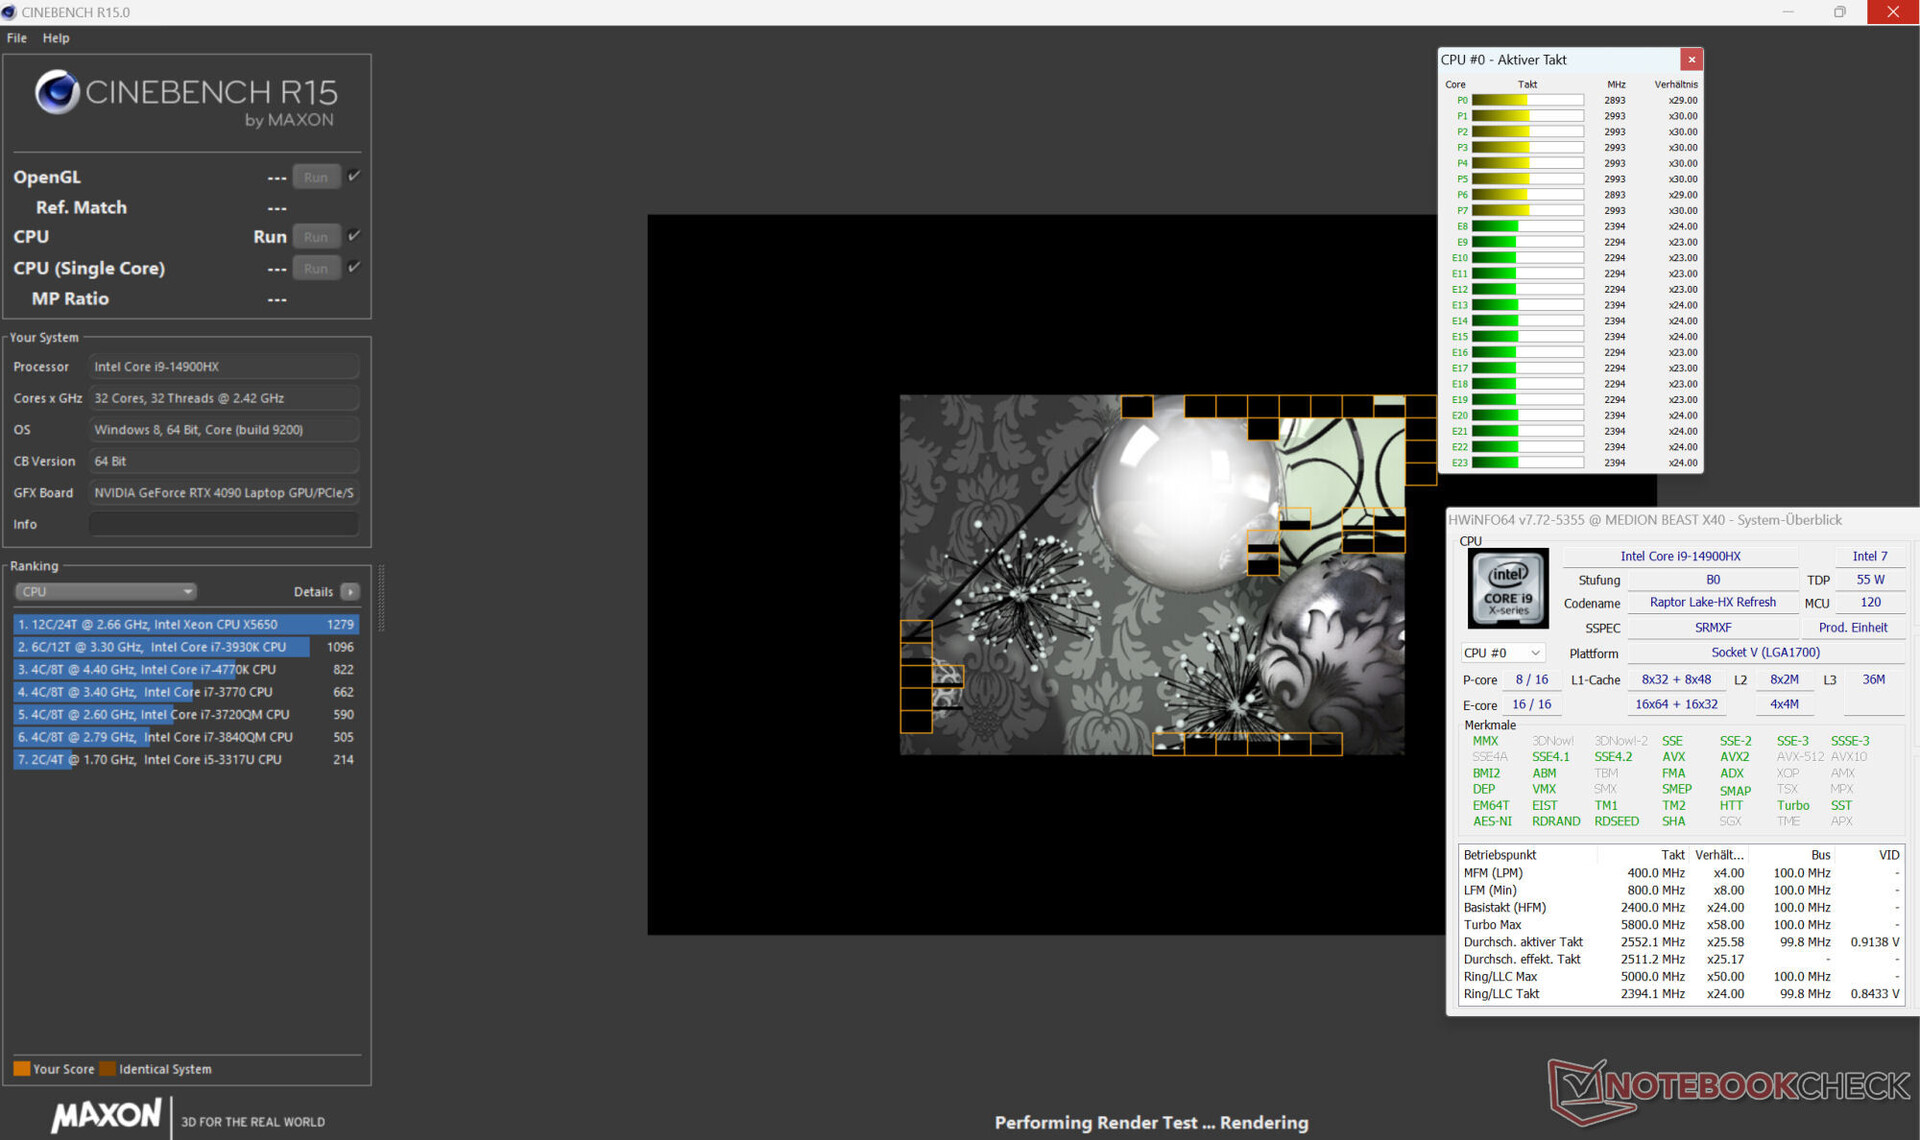Select the Intel Xeon X5650 ranking entry
The image size is (1920, 1140).
tap(185, 624)
